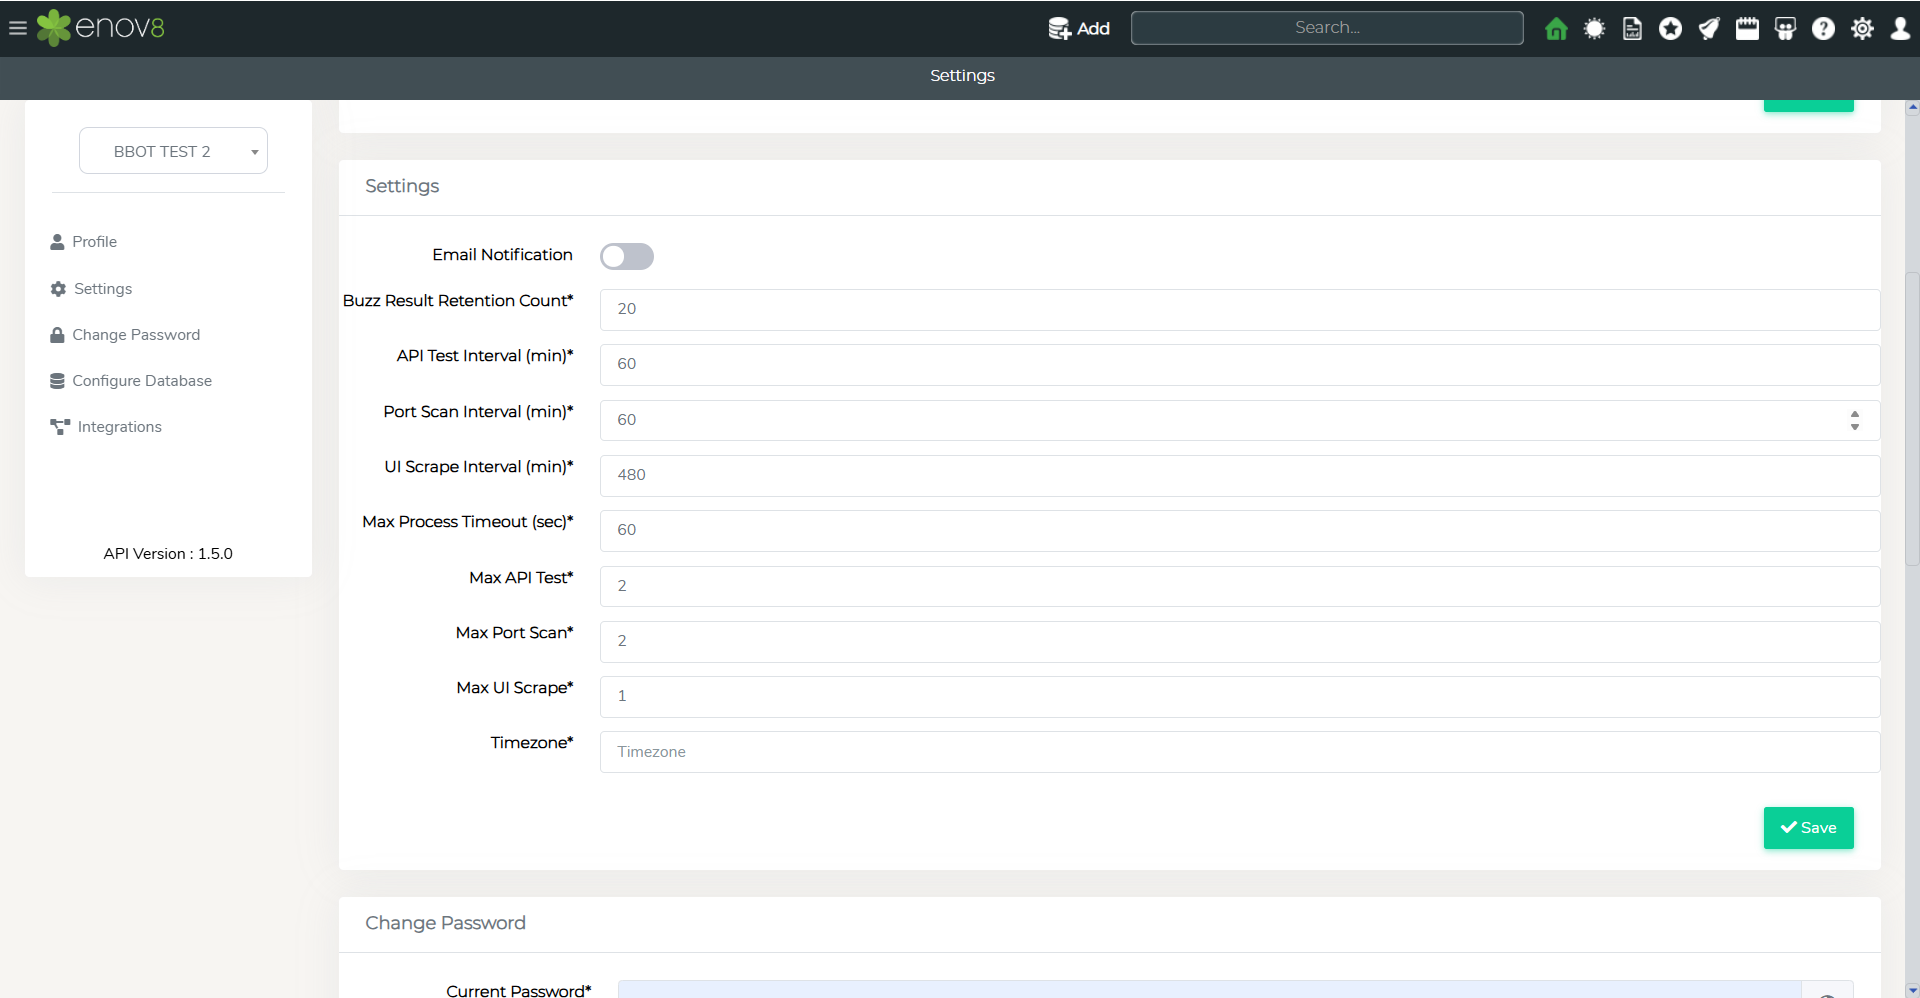Click the star circle icon
1920x998 pixels.
click(1670, 29)
